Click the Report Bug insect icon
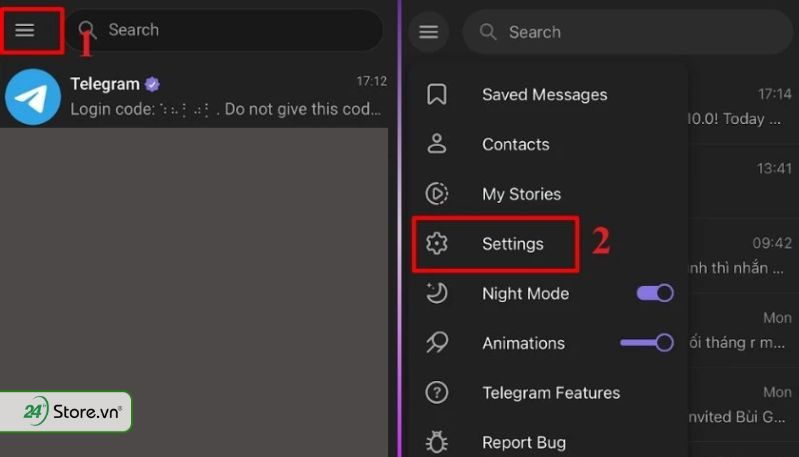Image resolution: width=799 pixels, height=457 pixels. pos(437,441)
